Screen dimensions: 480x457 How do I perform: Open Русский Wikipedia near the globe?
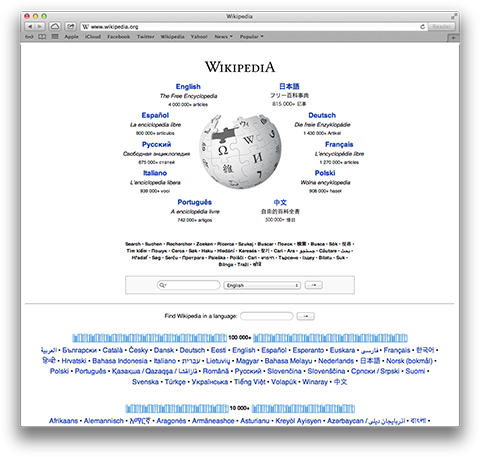pos(156,144)
